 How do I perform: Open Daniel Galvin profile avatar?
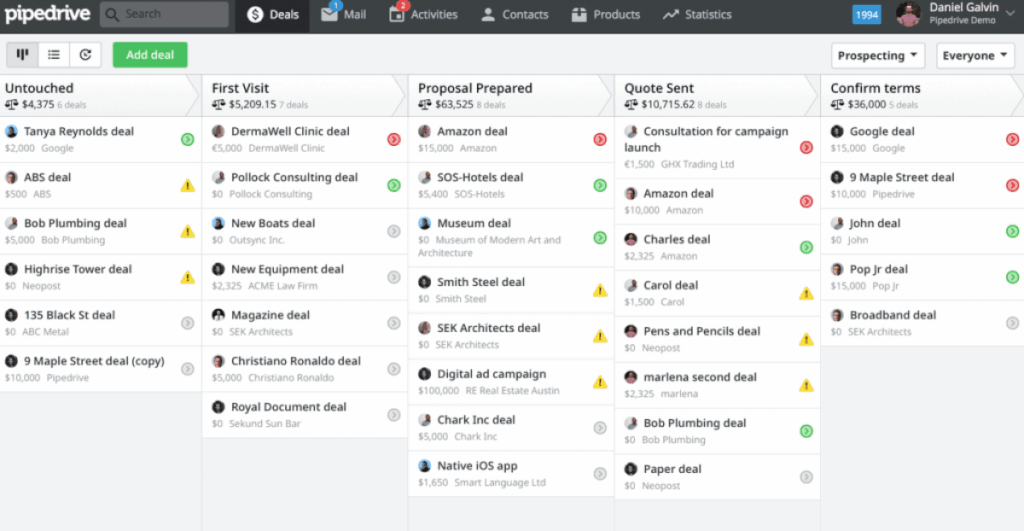click(908, 14)
